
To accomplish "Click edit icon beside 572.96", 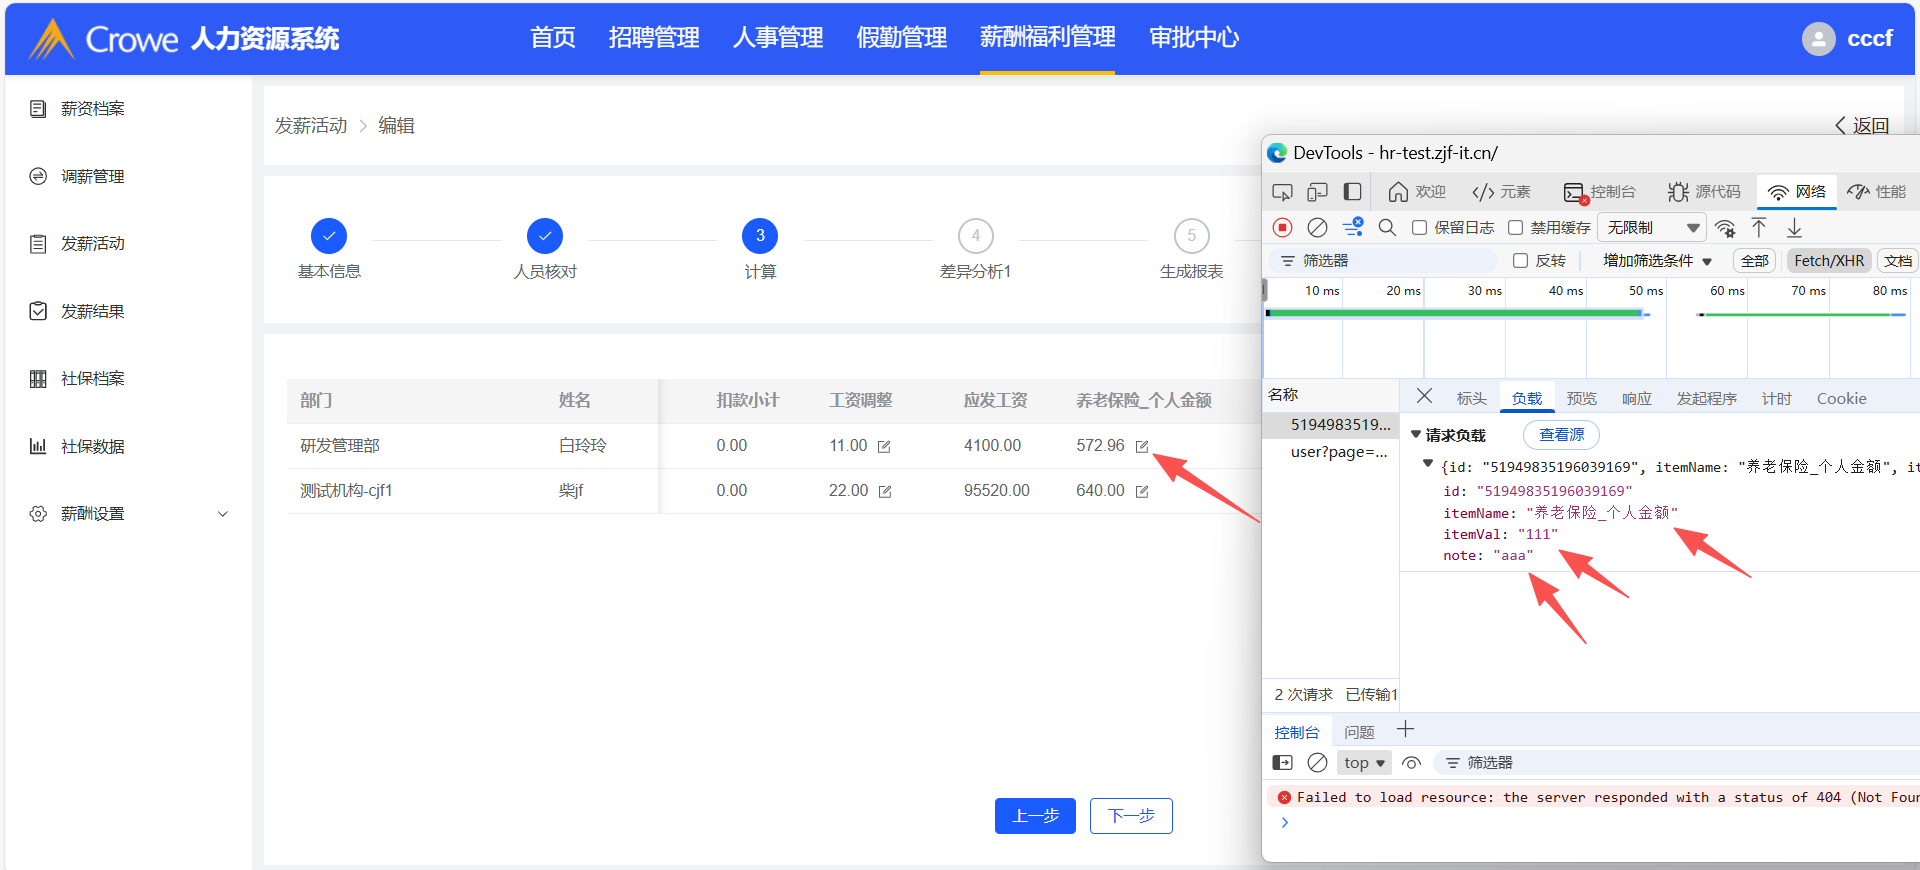I will click(1142, 446).
